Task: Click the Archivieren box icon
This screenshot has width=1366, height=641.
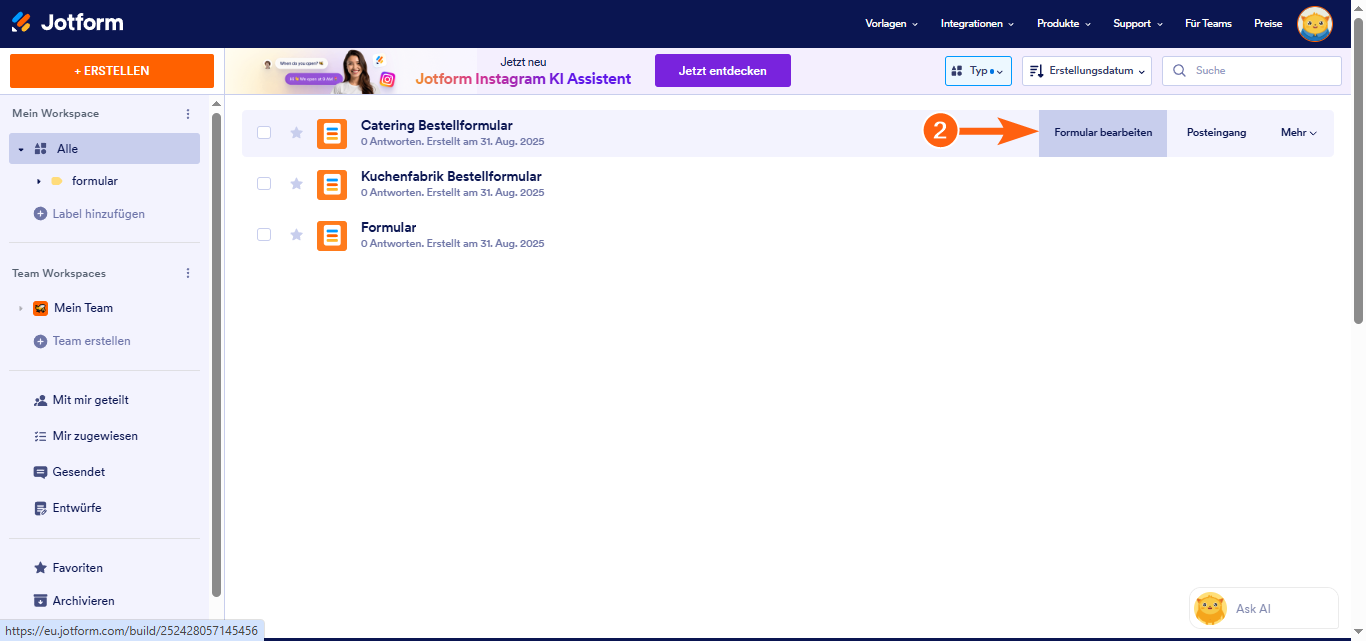Action: (x=41, y=601)
